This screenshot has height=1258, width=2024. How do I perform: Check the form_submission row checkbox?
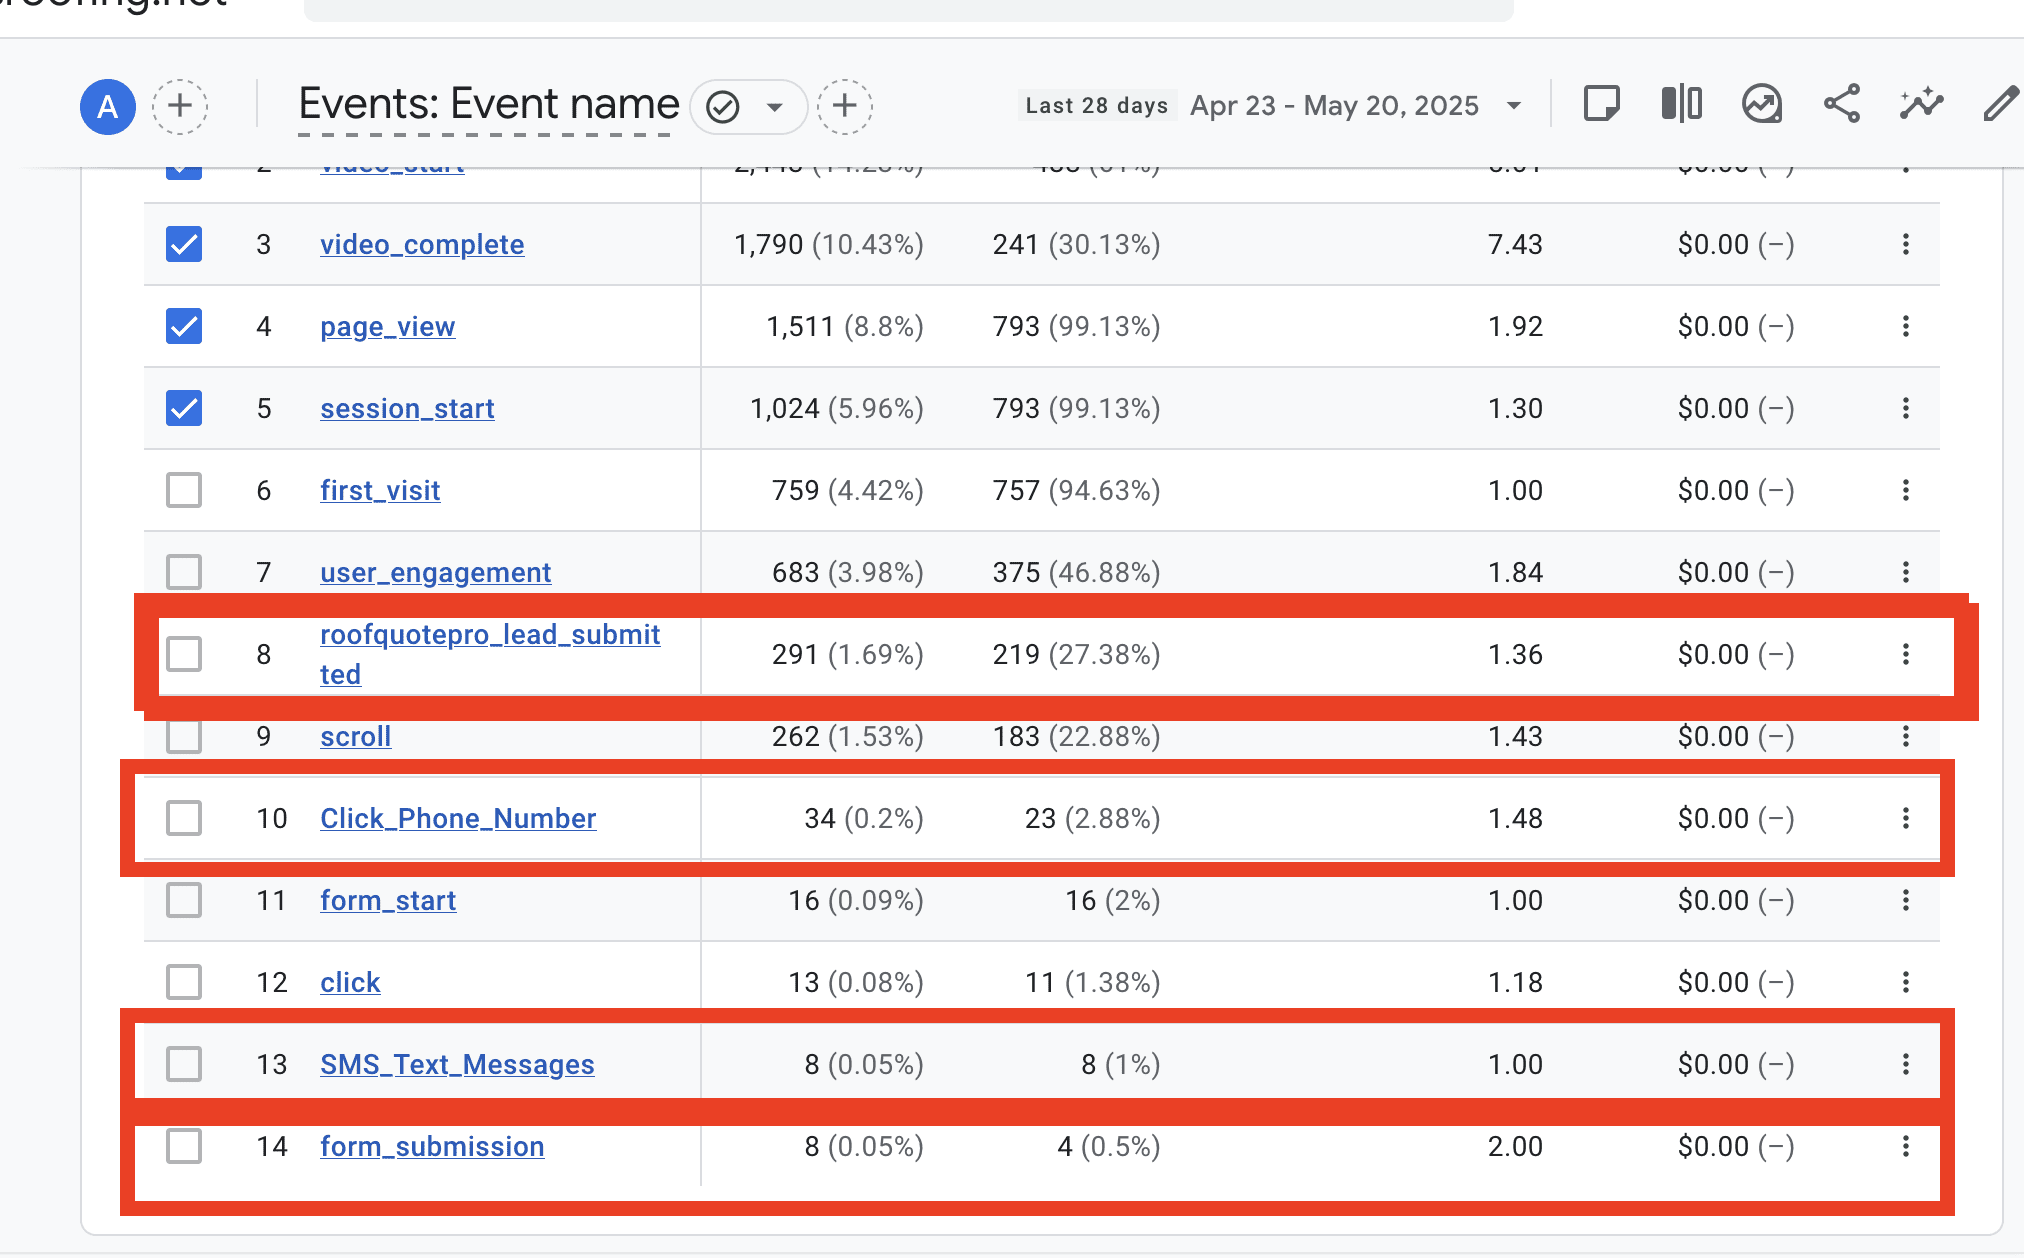click(x=184, y=1146)
